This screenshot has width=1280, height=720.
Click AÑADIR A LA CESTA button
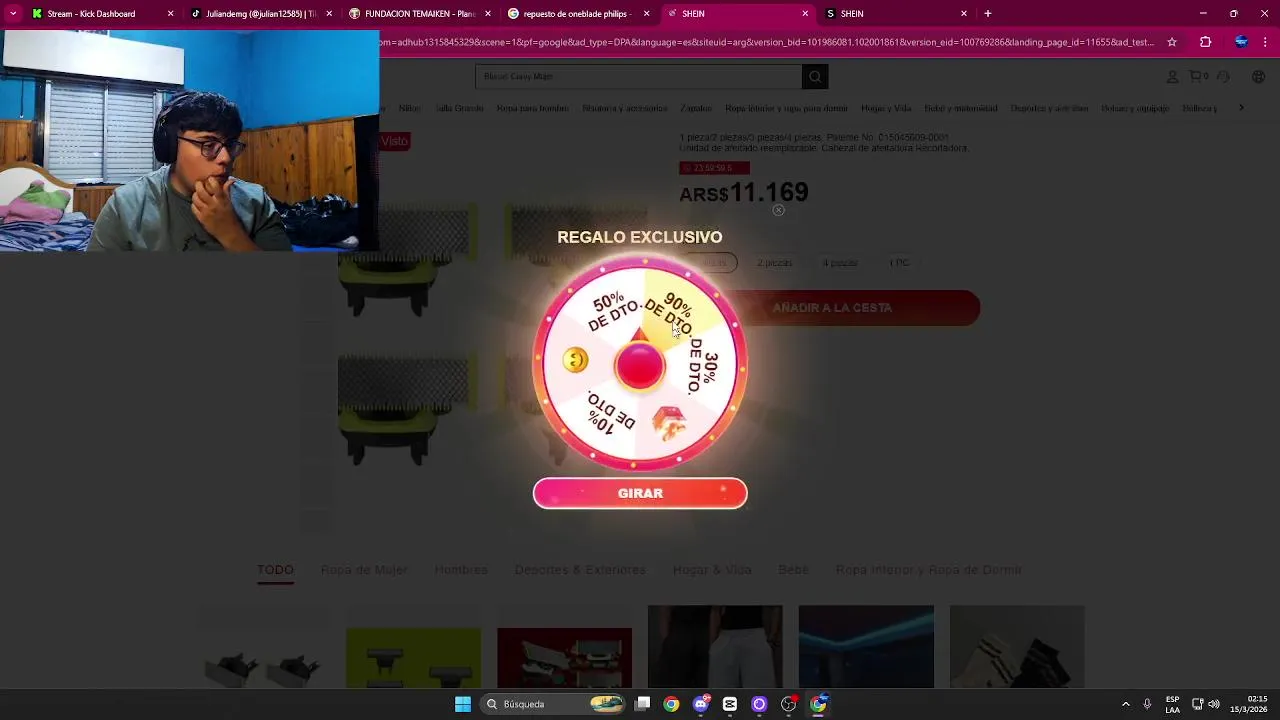pos(832,308)
